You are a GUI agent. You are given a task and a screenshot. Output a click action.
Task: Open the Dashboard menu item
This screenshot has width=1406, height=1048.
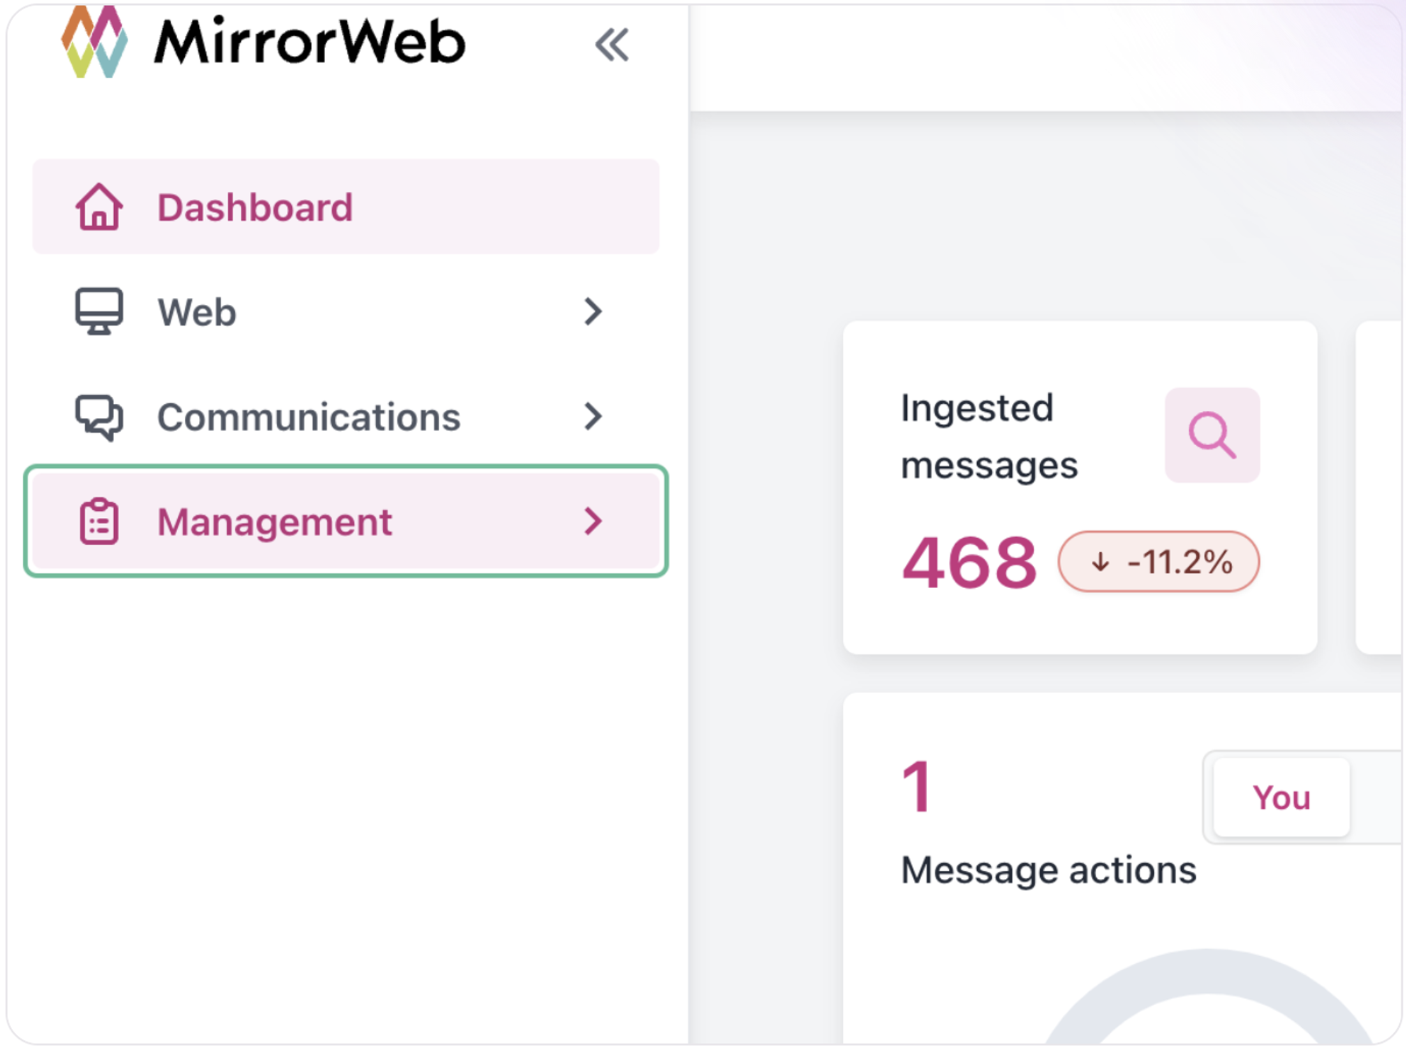[x=346, y=207]
